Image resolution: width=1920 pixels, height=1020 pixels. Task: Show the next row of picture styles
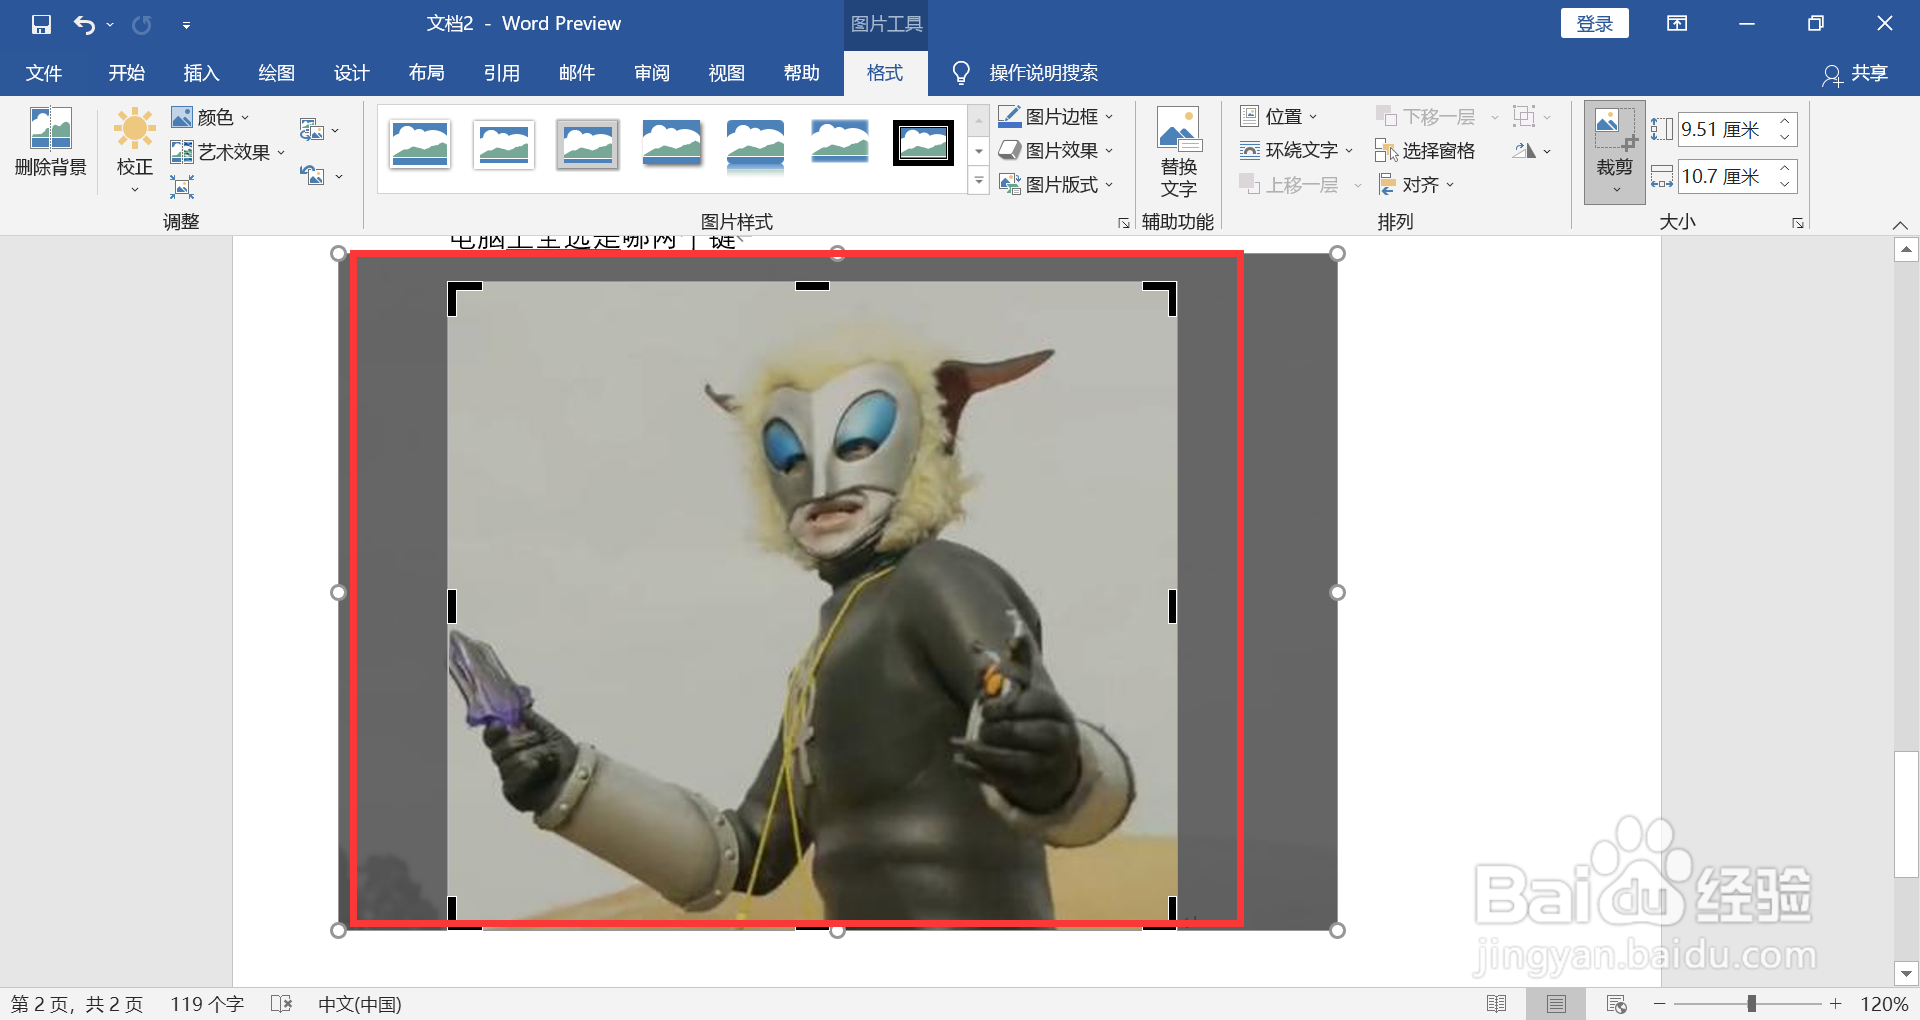point(980,151)
